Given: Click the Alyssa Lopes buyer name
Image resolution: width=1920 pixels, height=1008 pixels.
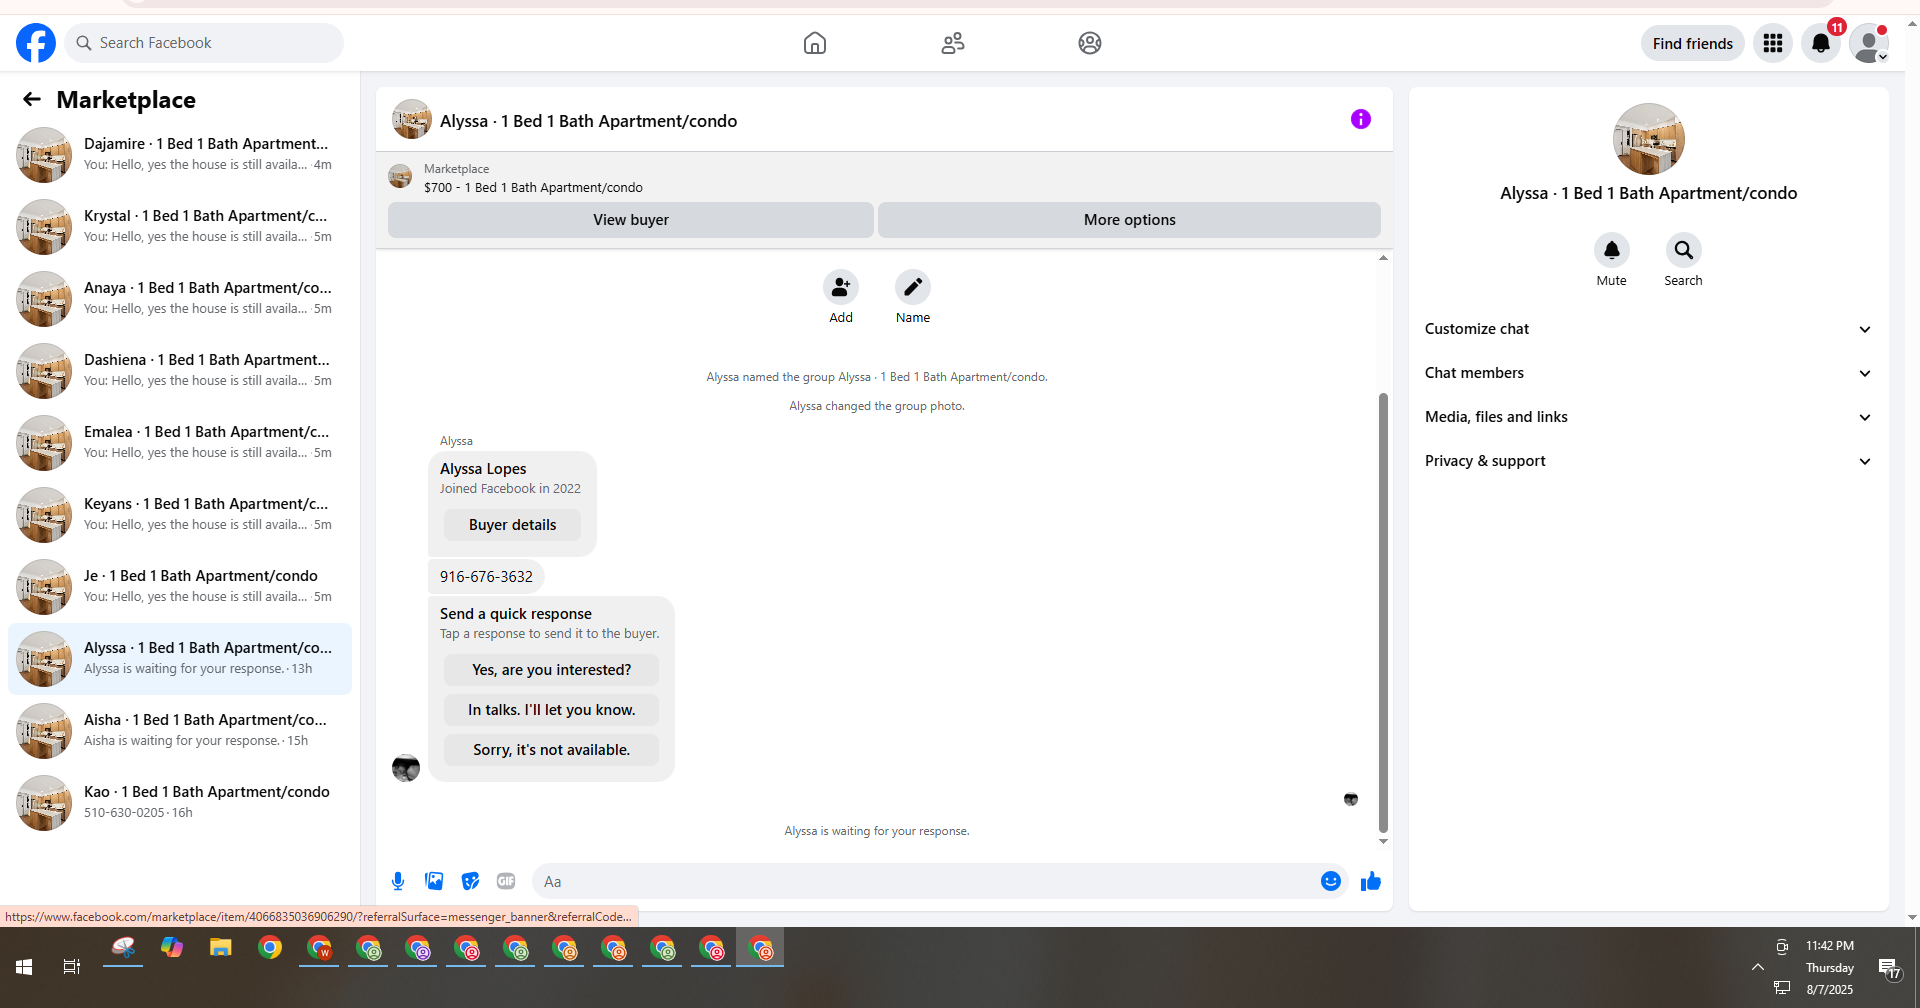Looking at the screenshot, I should click(x=483, y=469).
